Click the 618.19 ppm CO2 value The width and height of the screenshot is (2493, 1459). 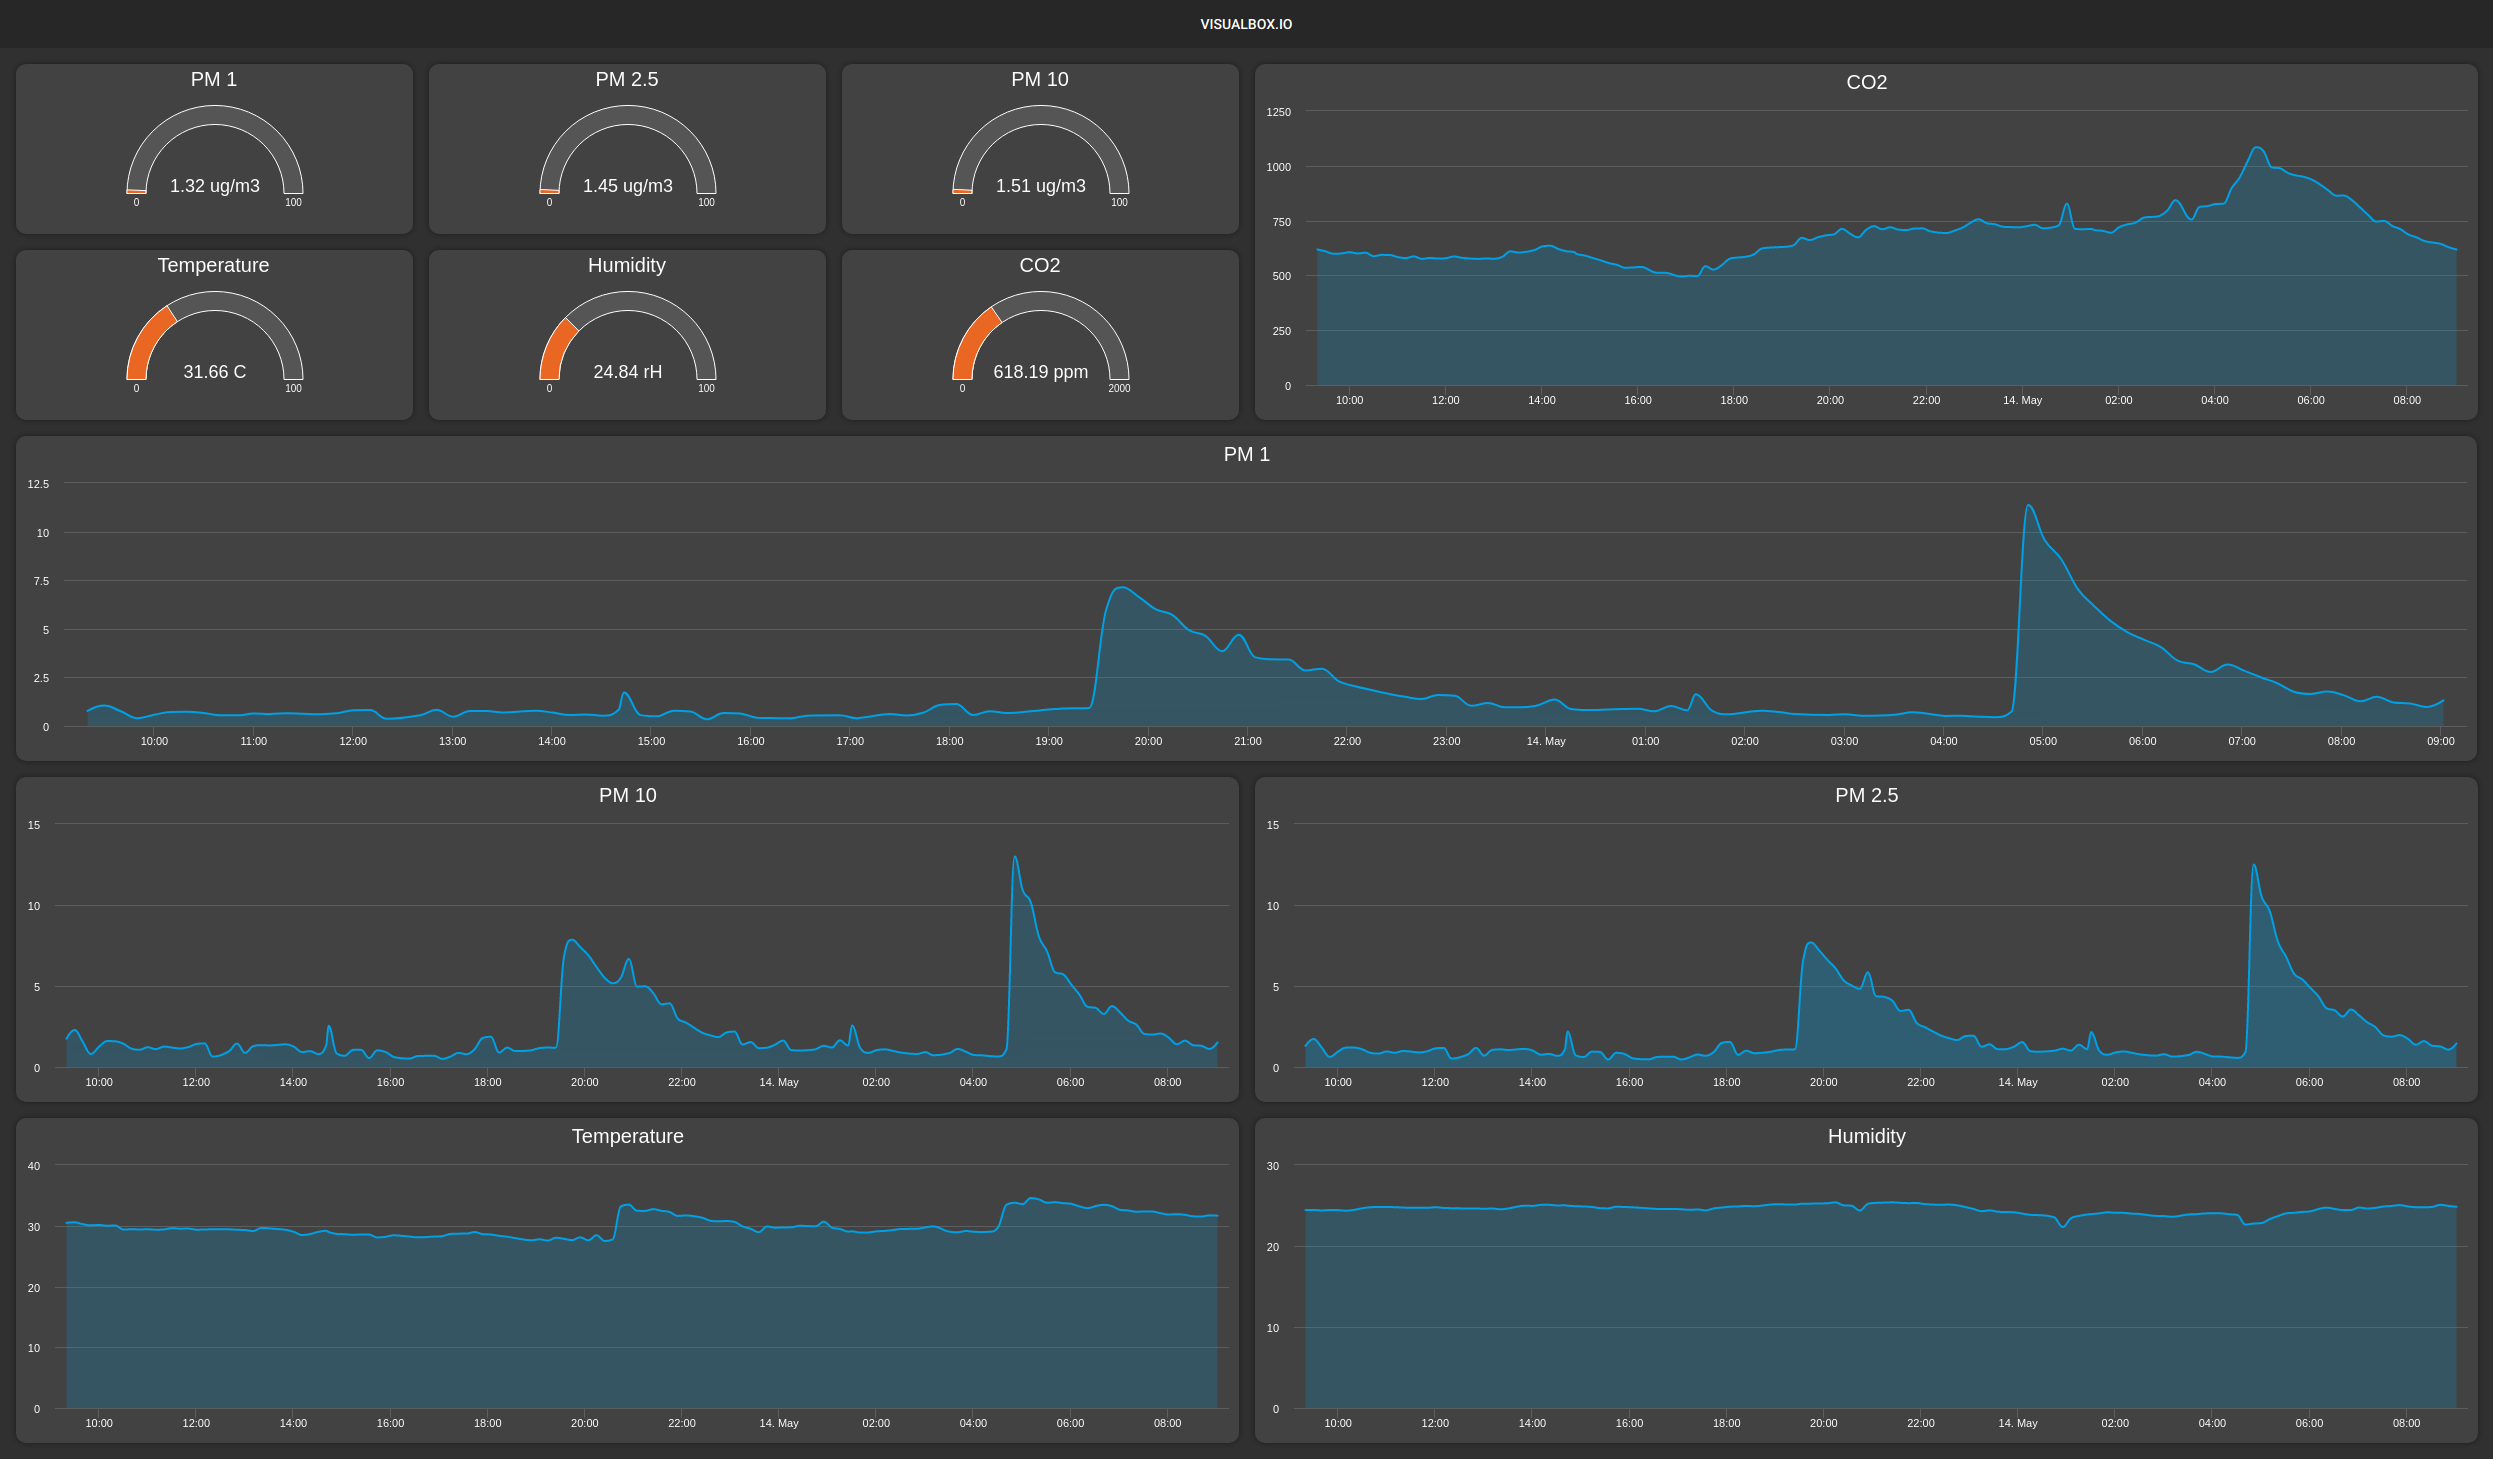1040,372
